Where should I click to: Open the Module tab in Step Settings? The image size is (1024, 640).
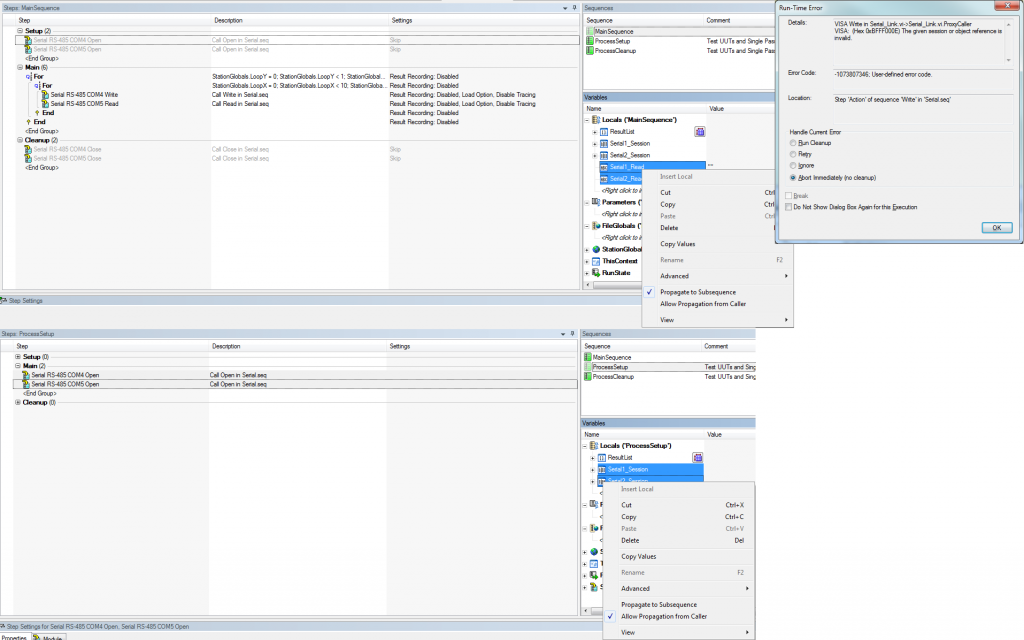50,636
